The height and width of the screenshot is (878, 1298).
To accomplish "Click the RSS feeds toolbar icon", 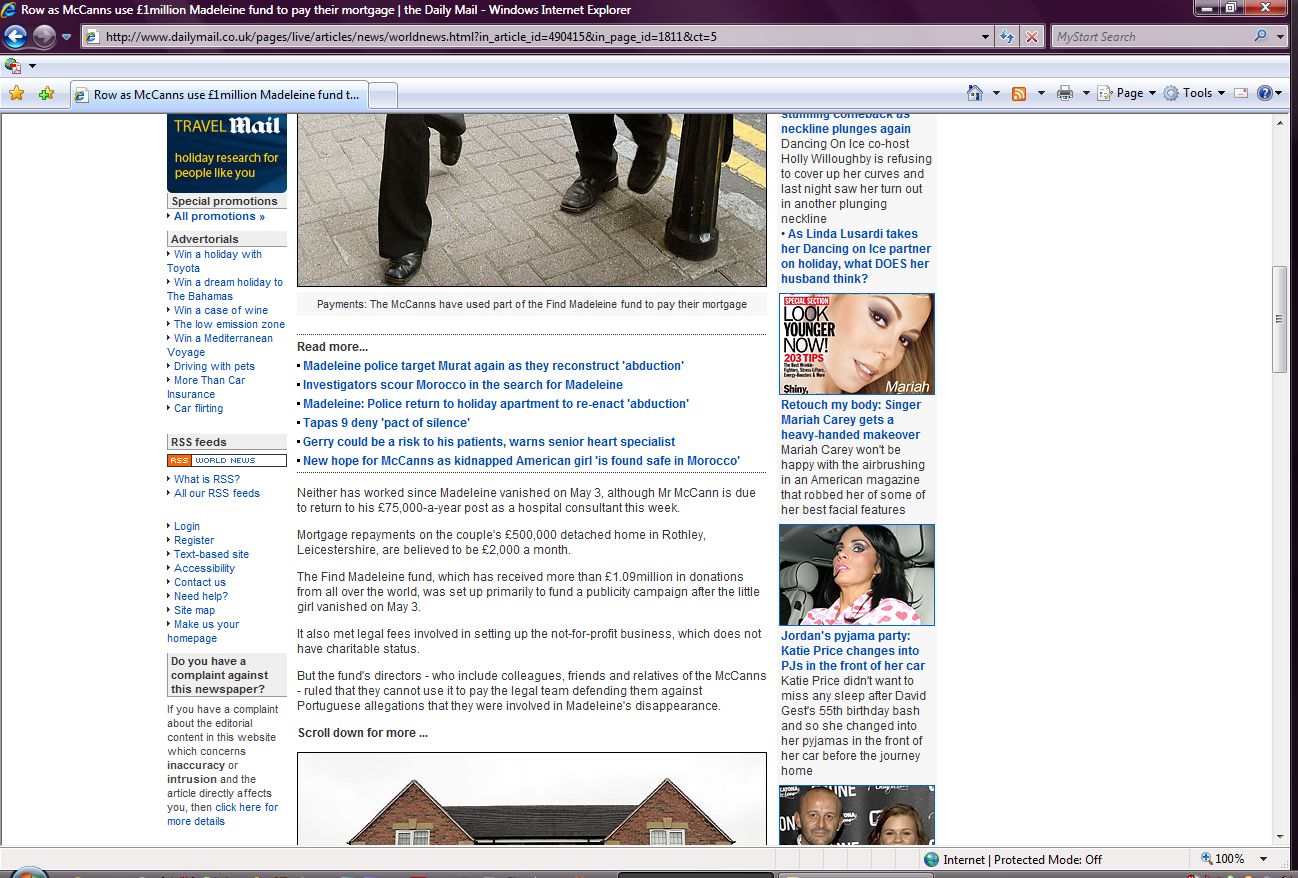I will point(1019,93).
